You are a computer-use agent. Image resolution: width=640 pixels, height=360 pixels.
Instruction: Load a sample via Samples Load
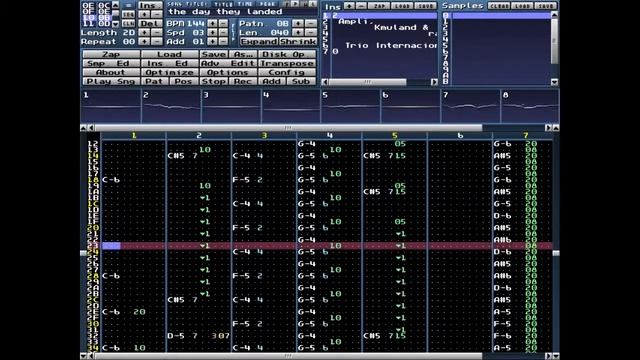pos(522,6)
